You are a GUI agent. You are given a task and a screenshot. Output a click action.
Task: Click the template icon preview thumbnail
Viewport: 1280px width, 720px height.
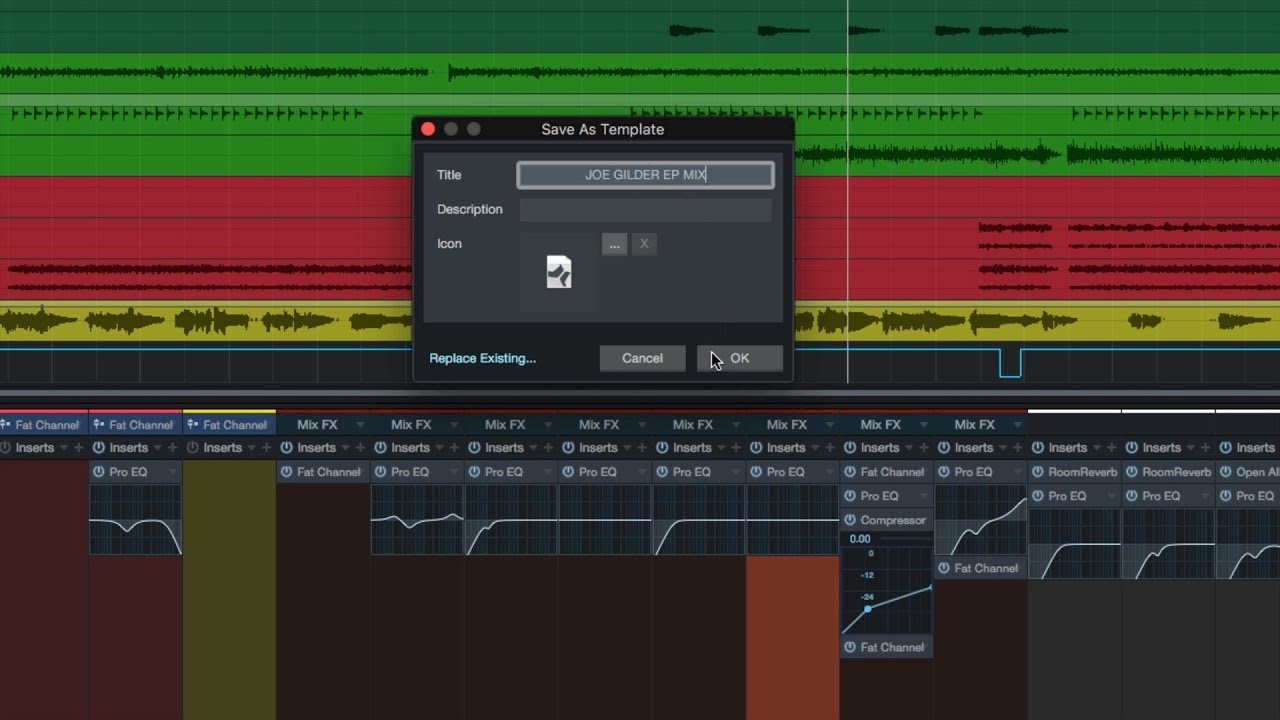click(x=559, y=272)
